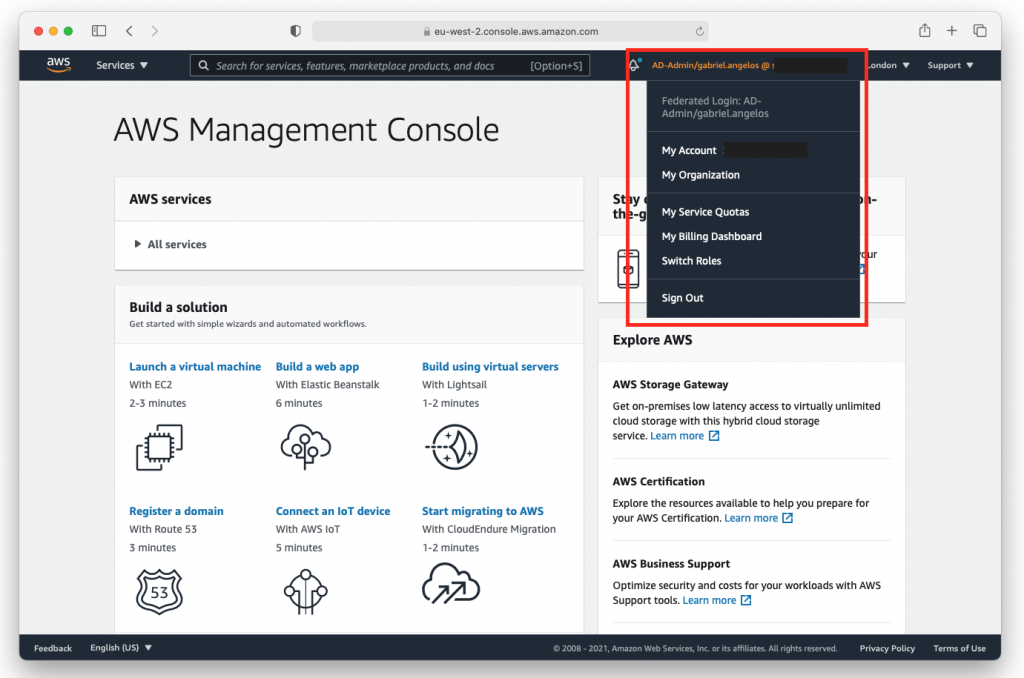Click Learn more for AWS Storage Gateway
This screenshot has height=678, width=1024.
tap(684, 436)
